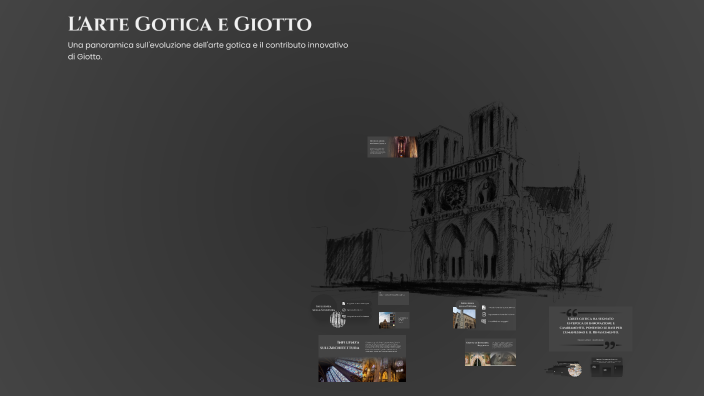Open the circular topic slide with the column sketch
Viewport: 704px width, 396px height.
[341, 310]
